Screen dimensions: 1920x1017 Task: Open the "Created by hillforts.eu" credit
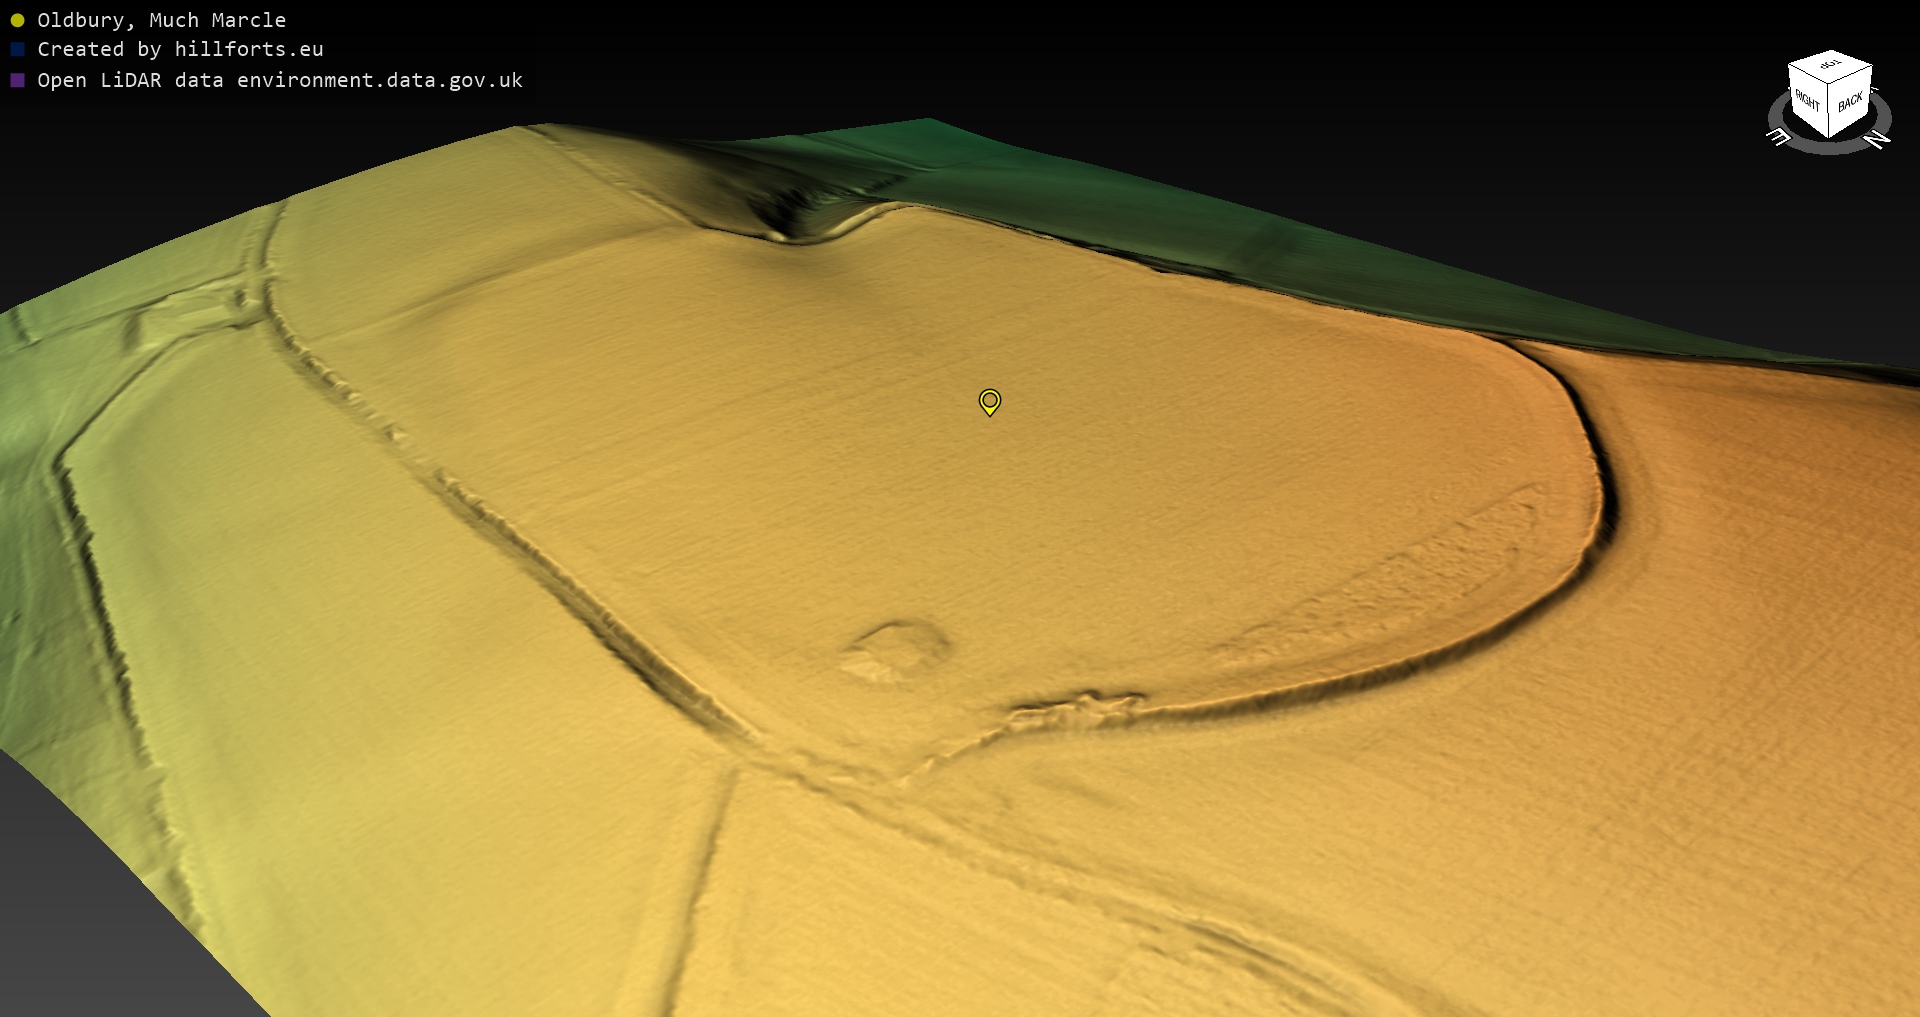180,49
